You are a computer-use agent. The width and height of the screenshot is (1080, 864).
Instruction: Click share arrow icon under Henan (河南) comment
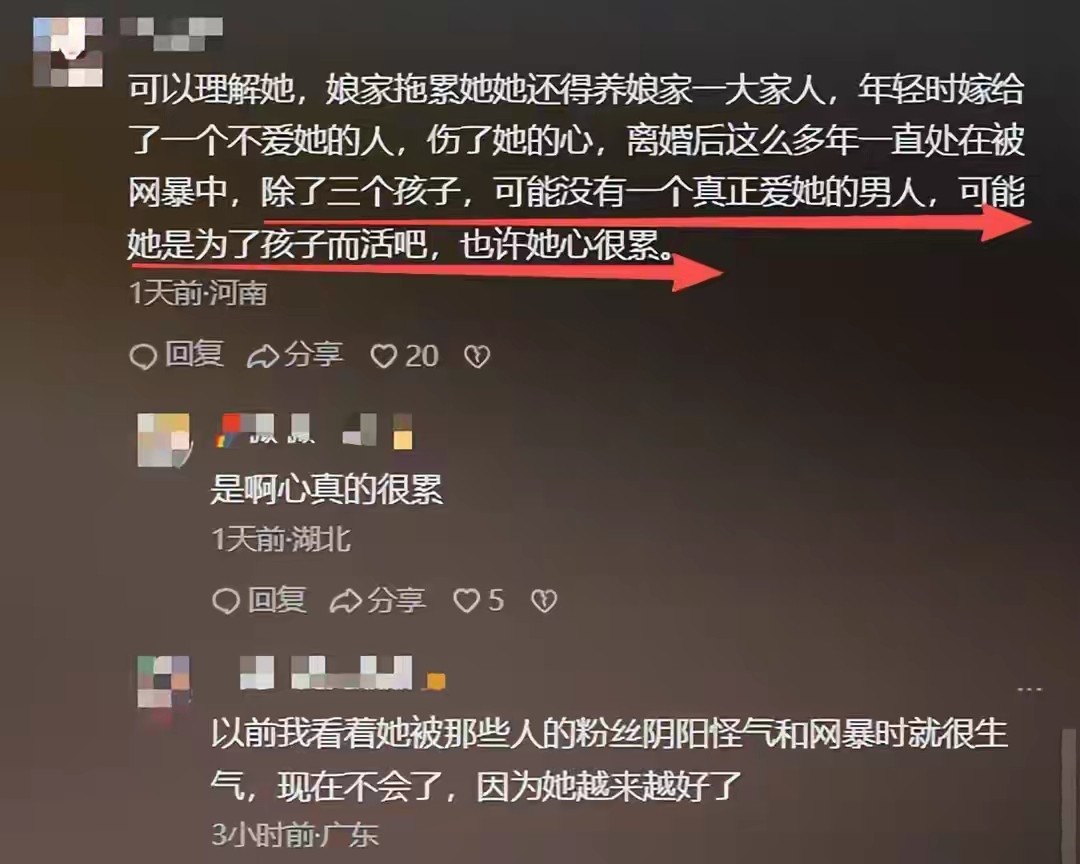pyautogui.click(x=262, y=356)
